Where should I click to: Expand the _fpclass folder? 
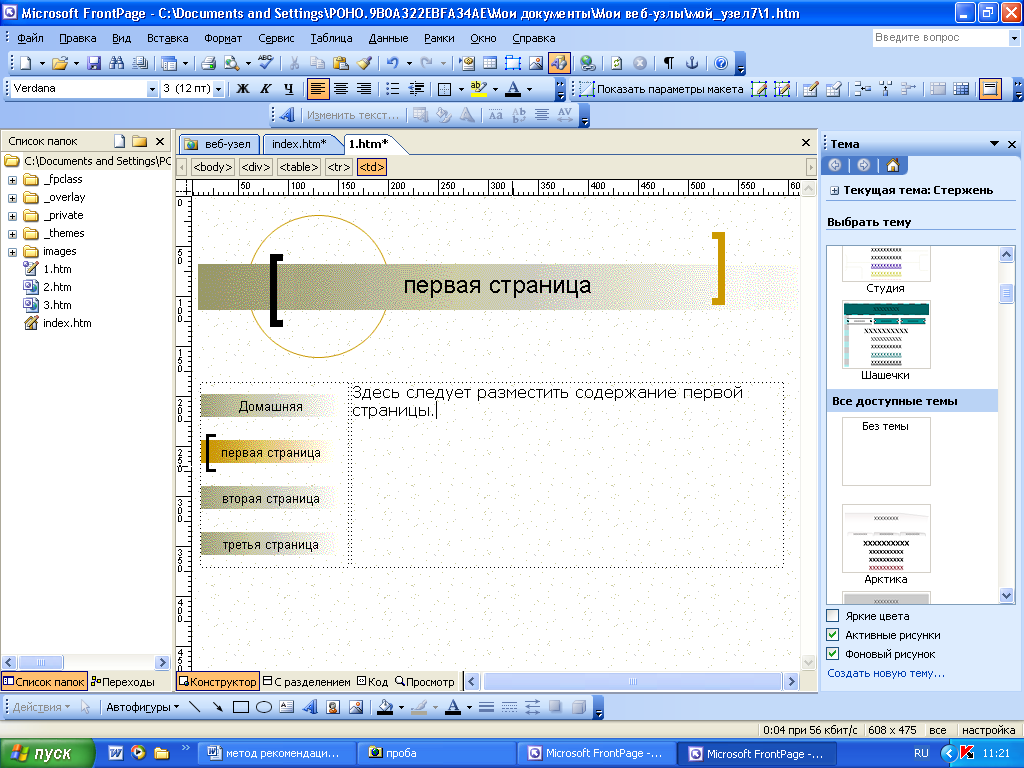coord(12,180)
